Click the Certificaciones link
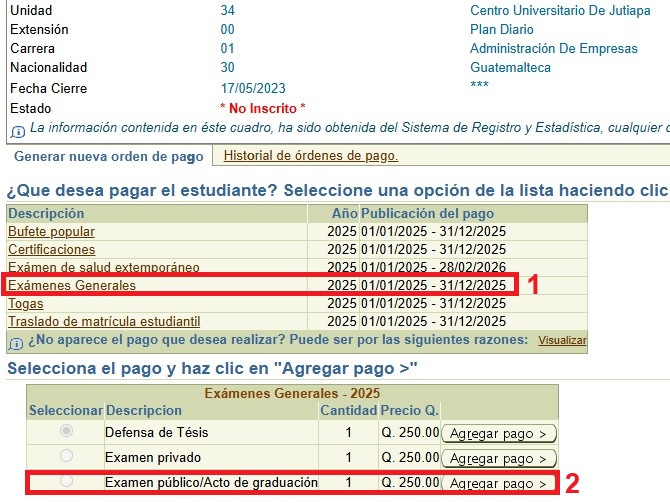 (51, 250)
